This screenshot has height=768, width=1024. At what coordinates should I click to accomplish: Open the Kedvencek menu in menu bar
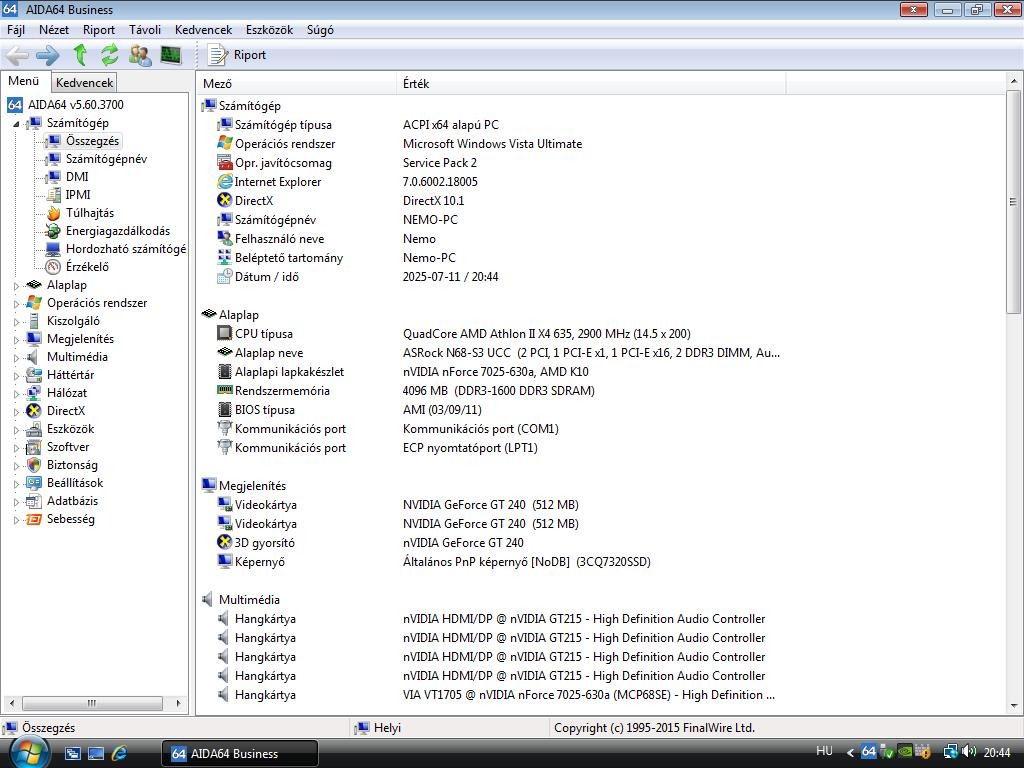coord(203,30)
